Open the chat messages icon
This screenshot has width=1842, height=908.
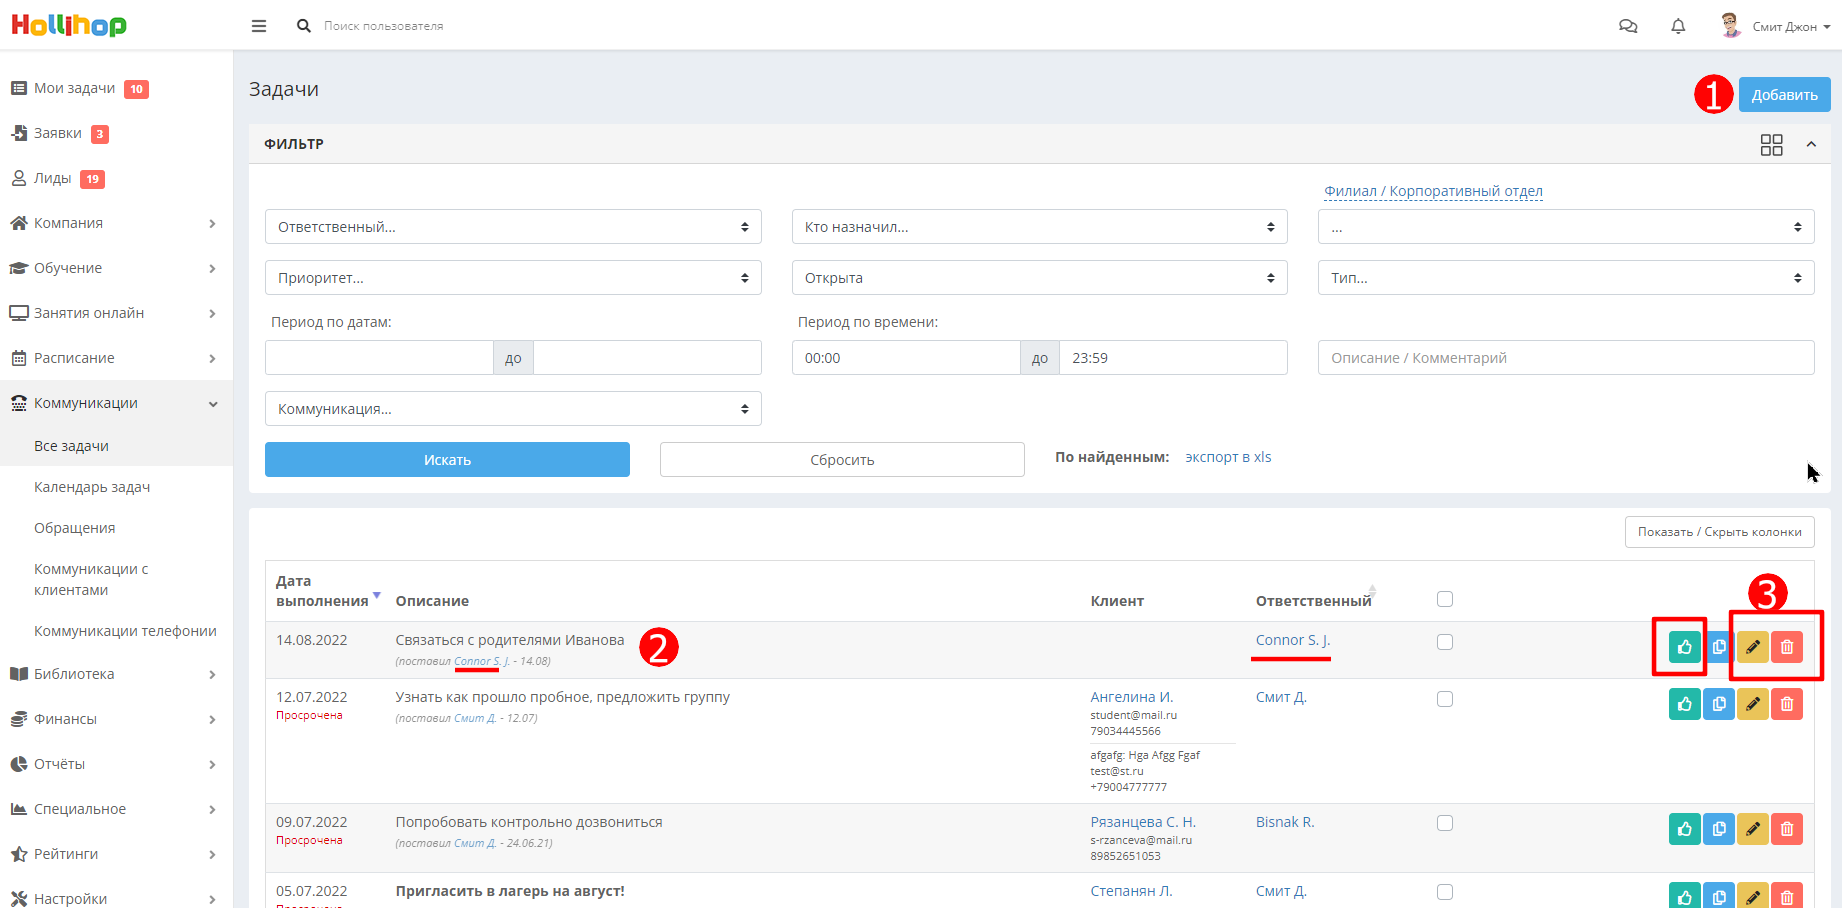1628,26
